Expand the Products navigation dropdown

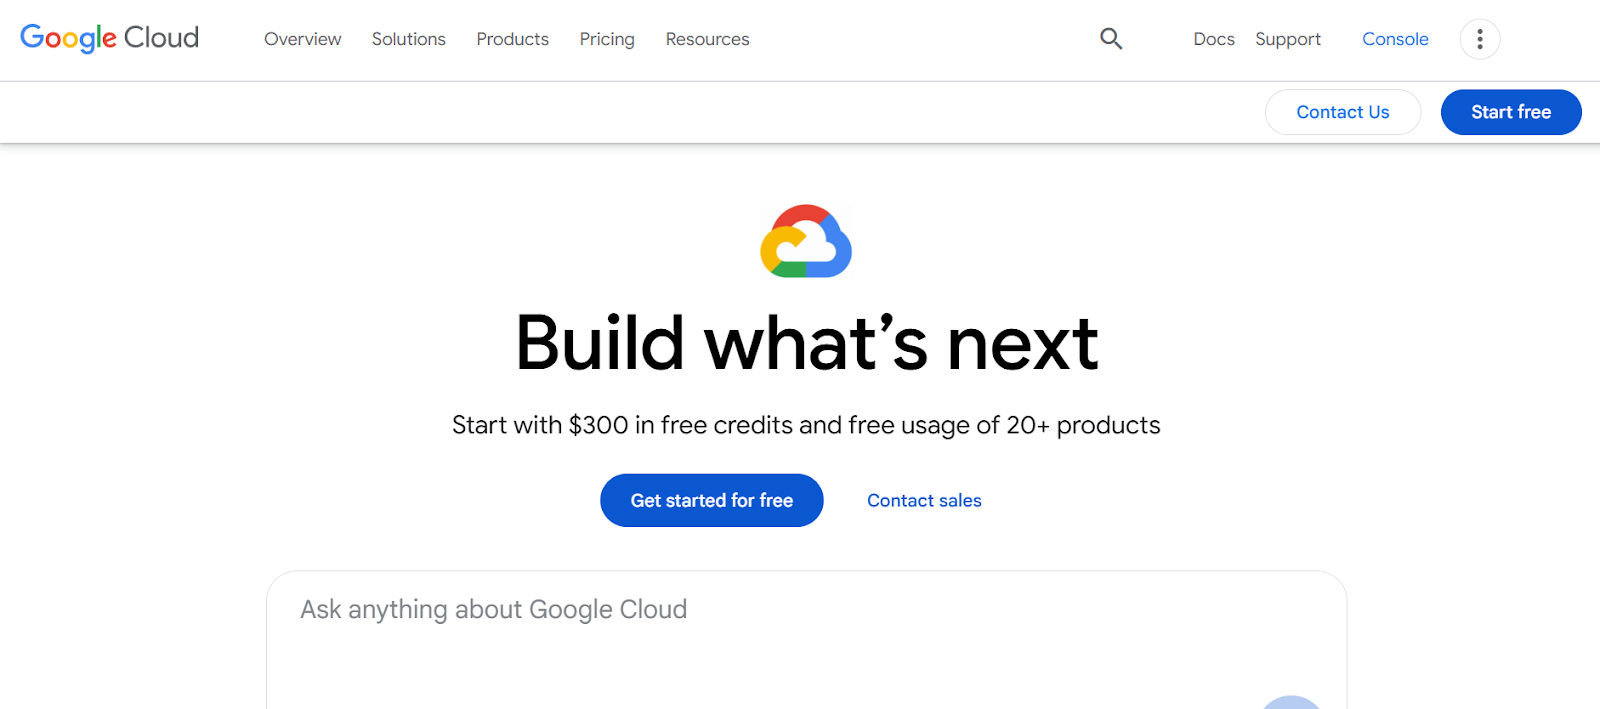pyautogui.click(x=512, y=39)
